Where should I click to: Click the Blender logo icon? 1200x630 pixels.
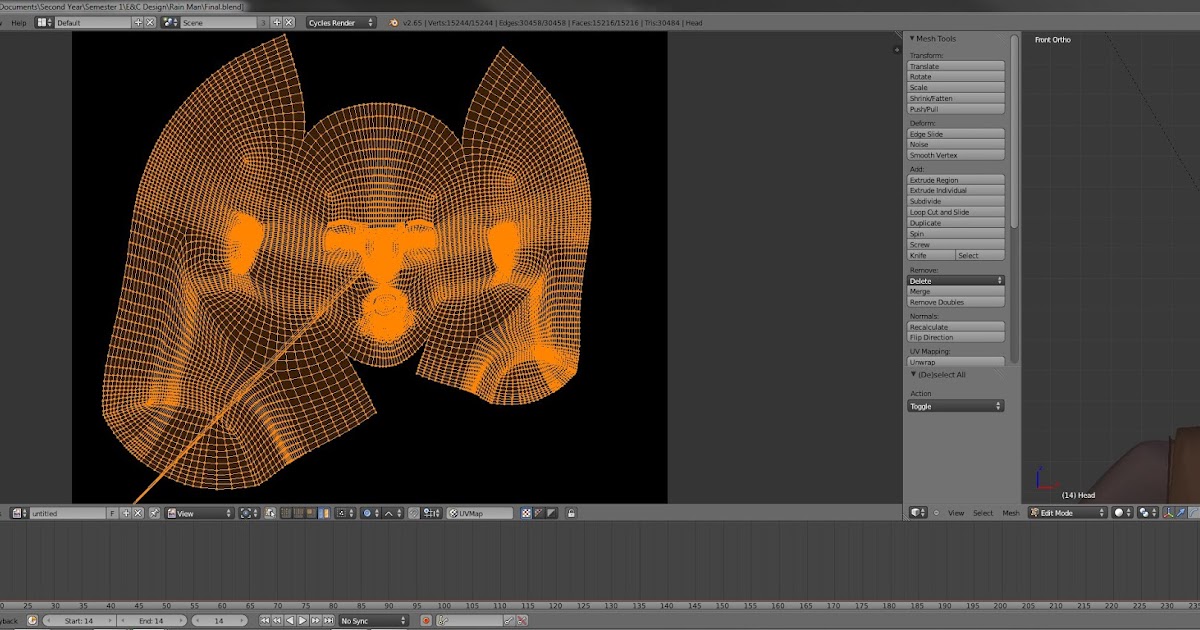394,22
